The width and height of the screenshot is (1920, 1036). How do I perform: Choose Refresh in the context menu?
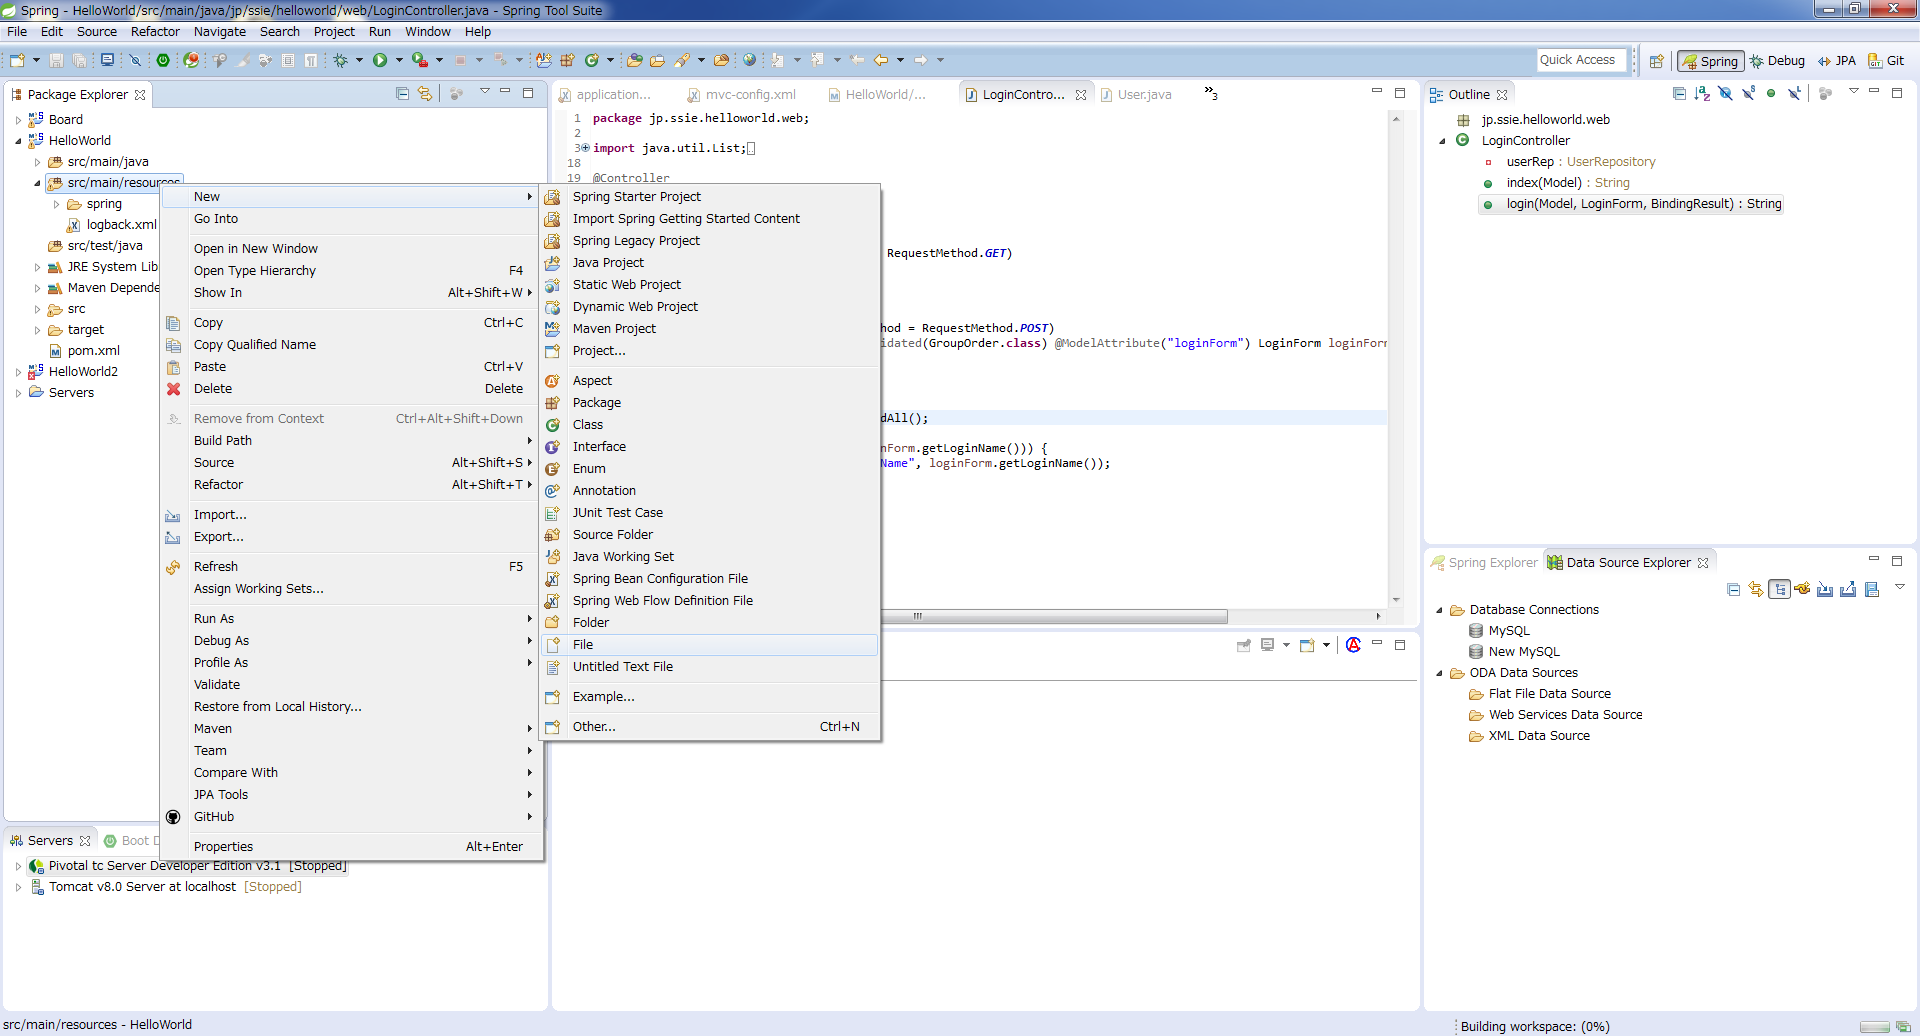[x=216, y=567]
